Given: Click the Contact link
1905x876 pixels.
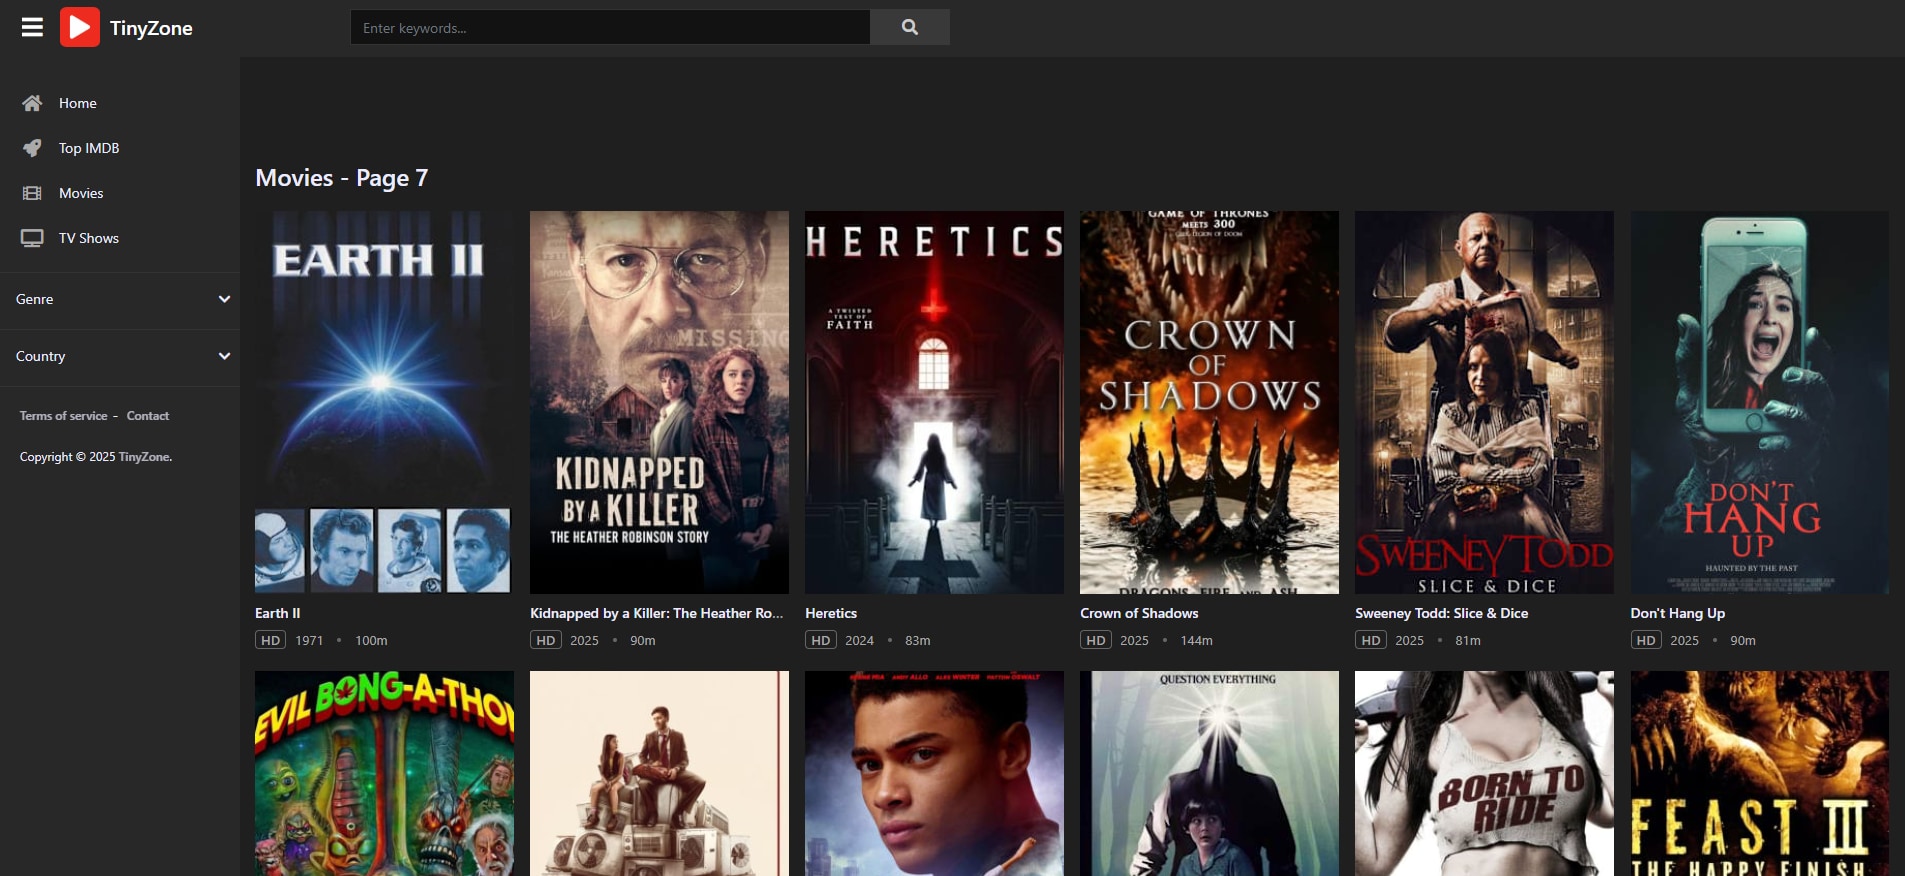Looking at the screenshot, I should tap(148, 416).
